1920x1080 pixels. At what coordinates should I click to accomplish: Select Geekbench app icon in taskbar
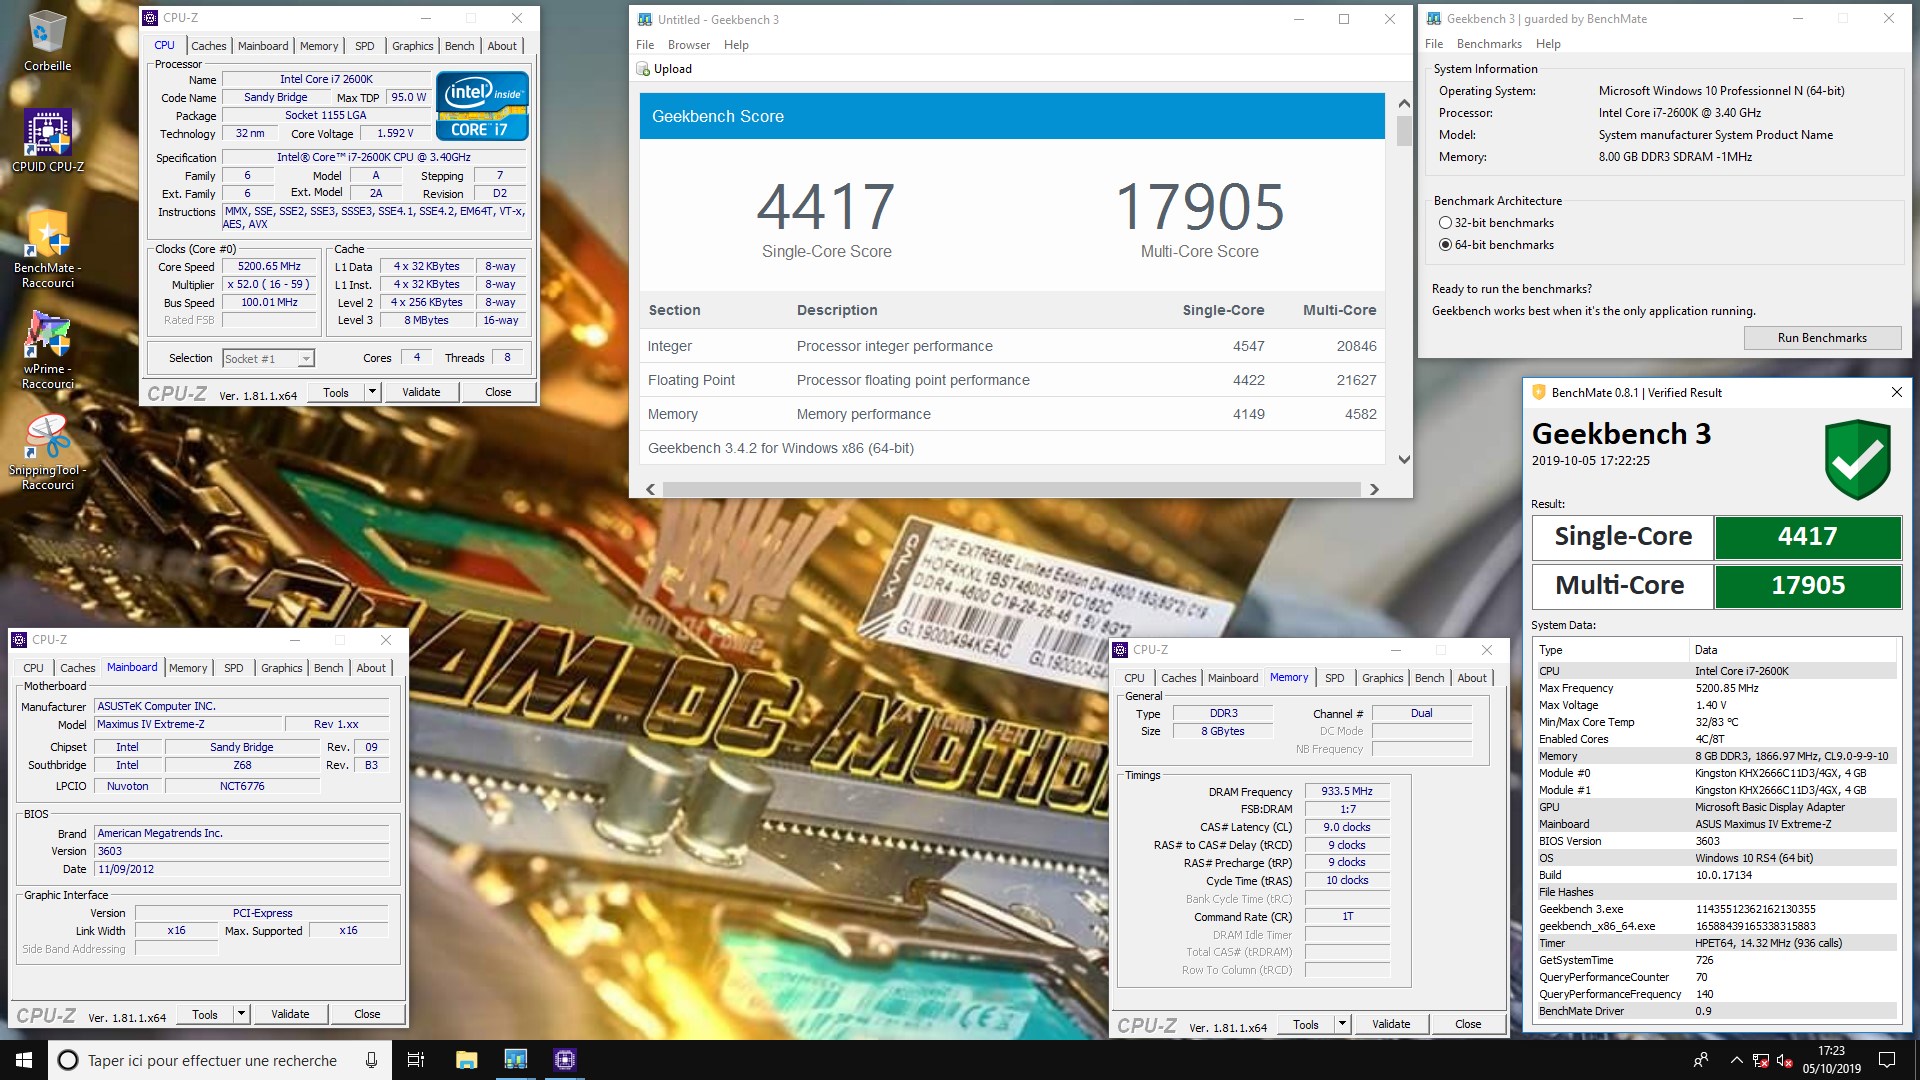coord(515,1060)
